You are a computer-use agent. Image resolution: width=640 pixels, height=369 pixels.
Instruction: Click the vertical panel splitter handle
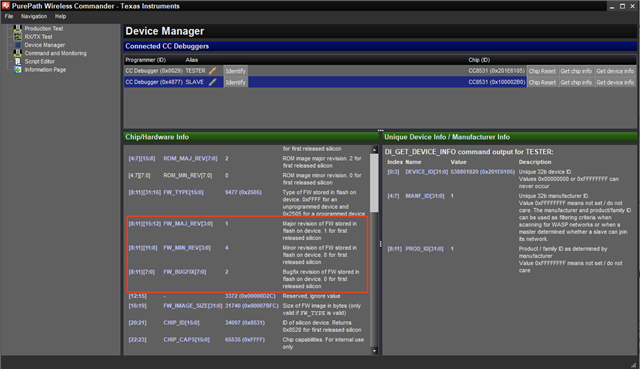[380, 244]
